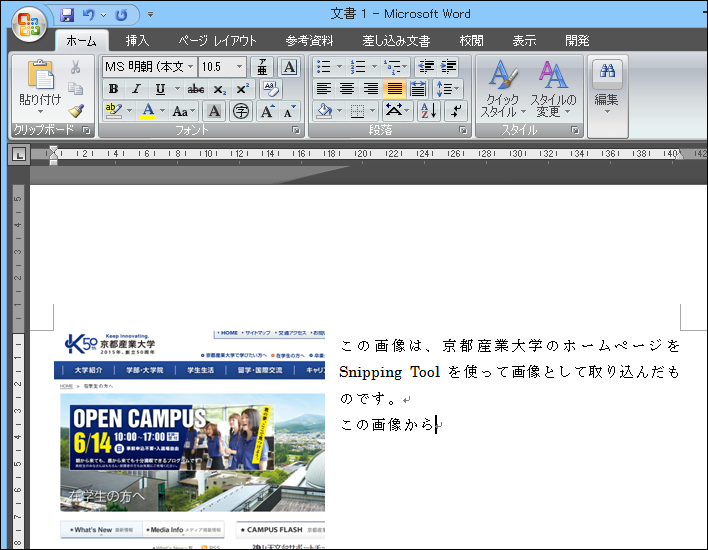Click the enclosed characters icon

coord(241,111)
